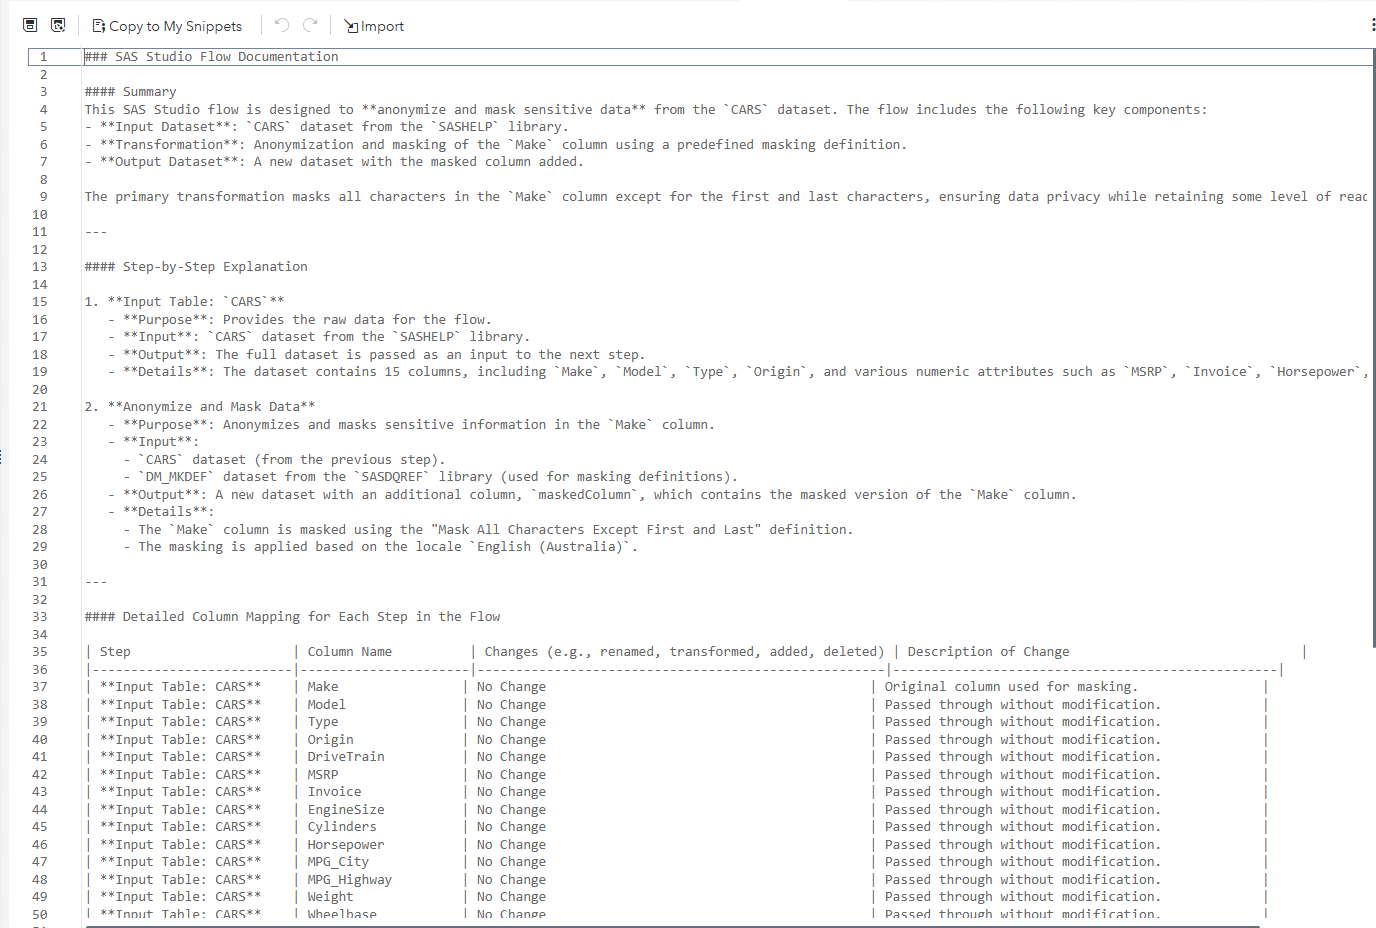Screen dimensions: 1376x928
Task: Click the 'MSRP' cell in the mapping table
Action: [323, 775]
